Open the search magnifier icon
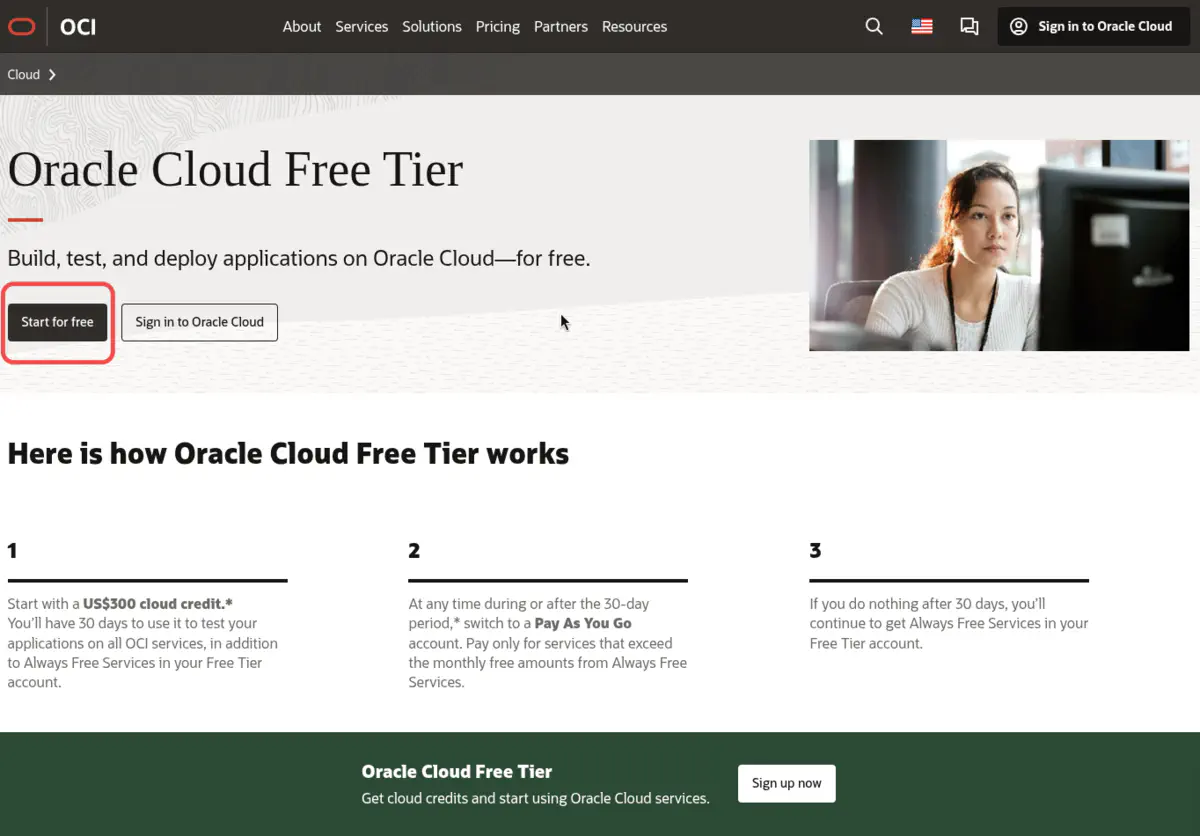This screenshot has height=836, width=1200. (x=874, y=27)
